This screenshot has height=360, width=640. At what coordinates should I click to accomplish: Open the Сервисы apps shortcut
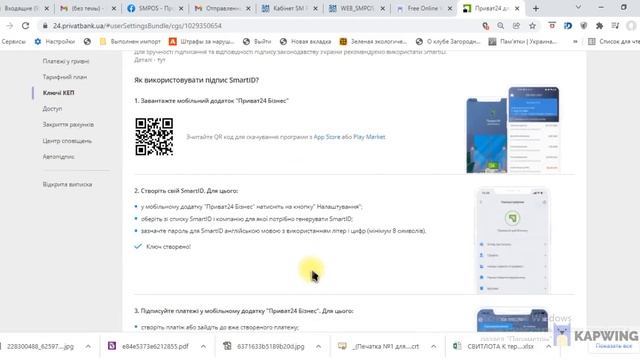click(x=13, y=42)
